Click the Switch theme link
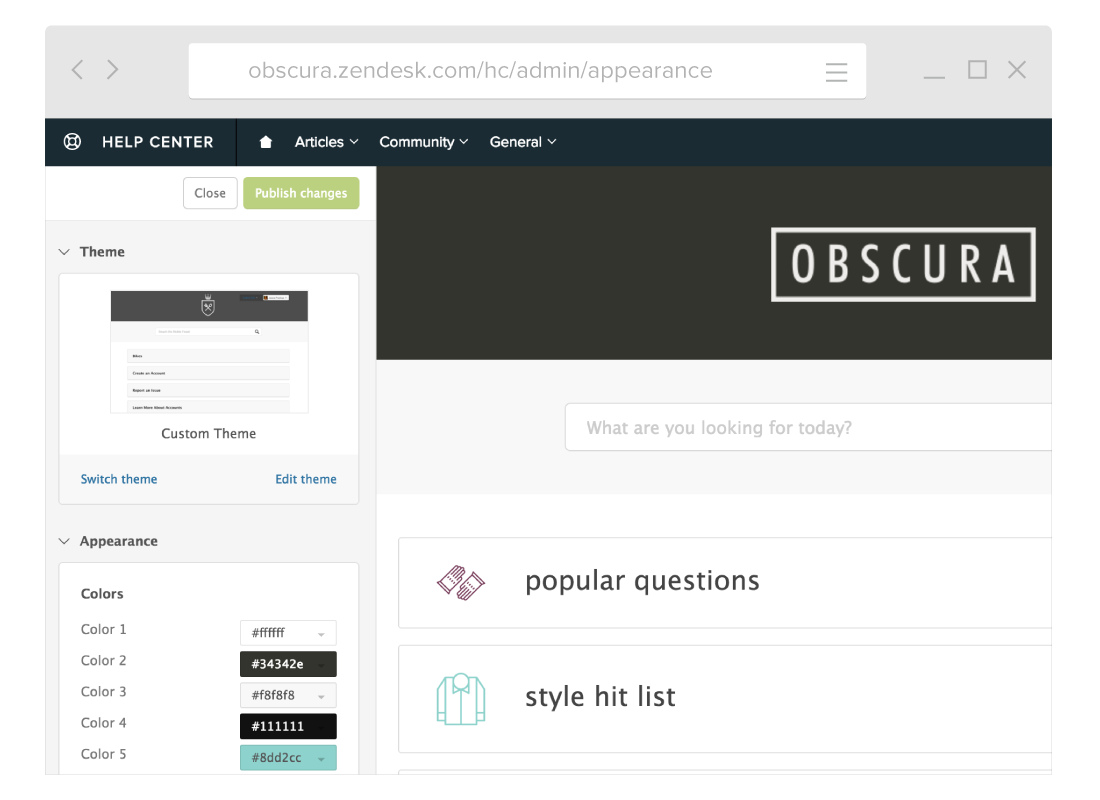This screenshot has height=800, width=1100. click(x=119, y=479)
